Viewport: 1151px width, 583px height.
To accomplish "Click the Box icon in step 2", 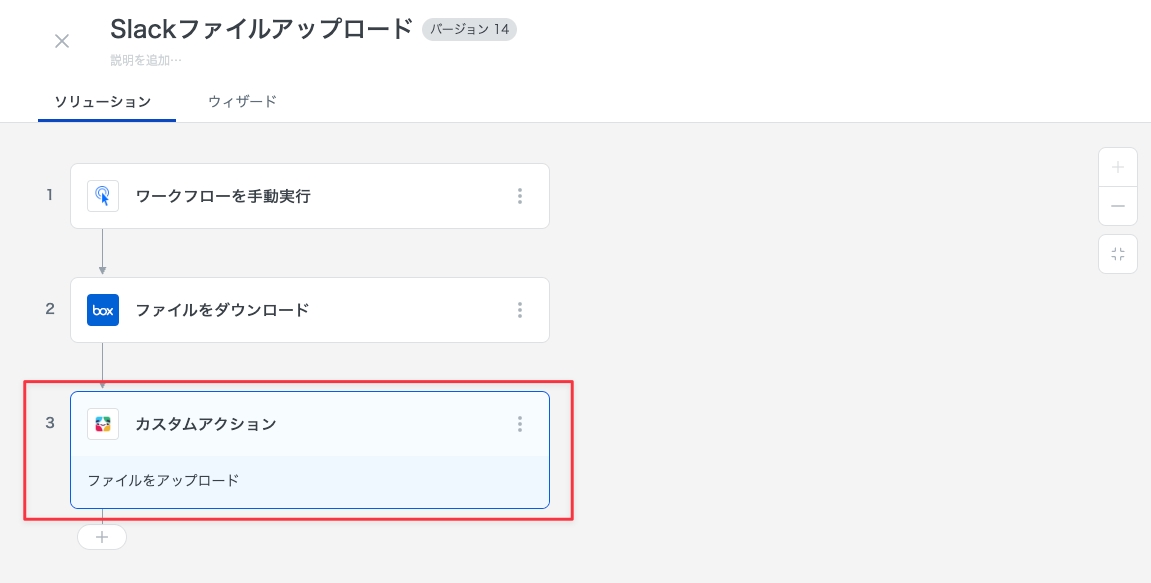I will 103,310.
